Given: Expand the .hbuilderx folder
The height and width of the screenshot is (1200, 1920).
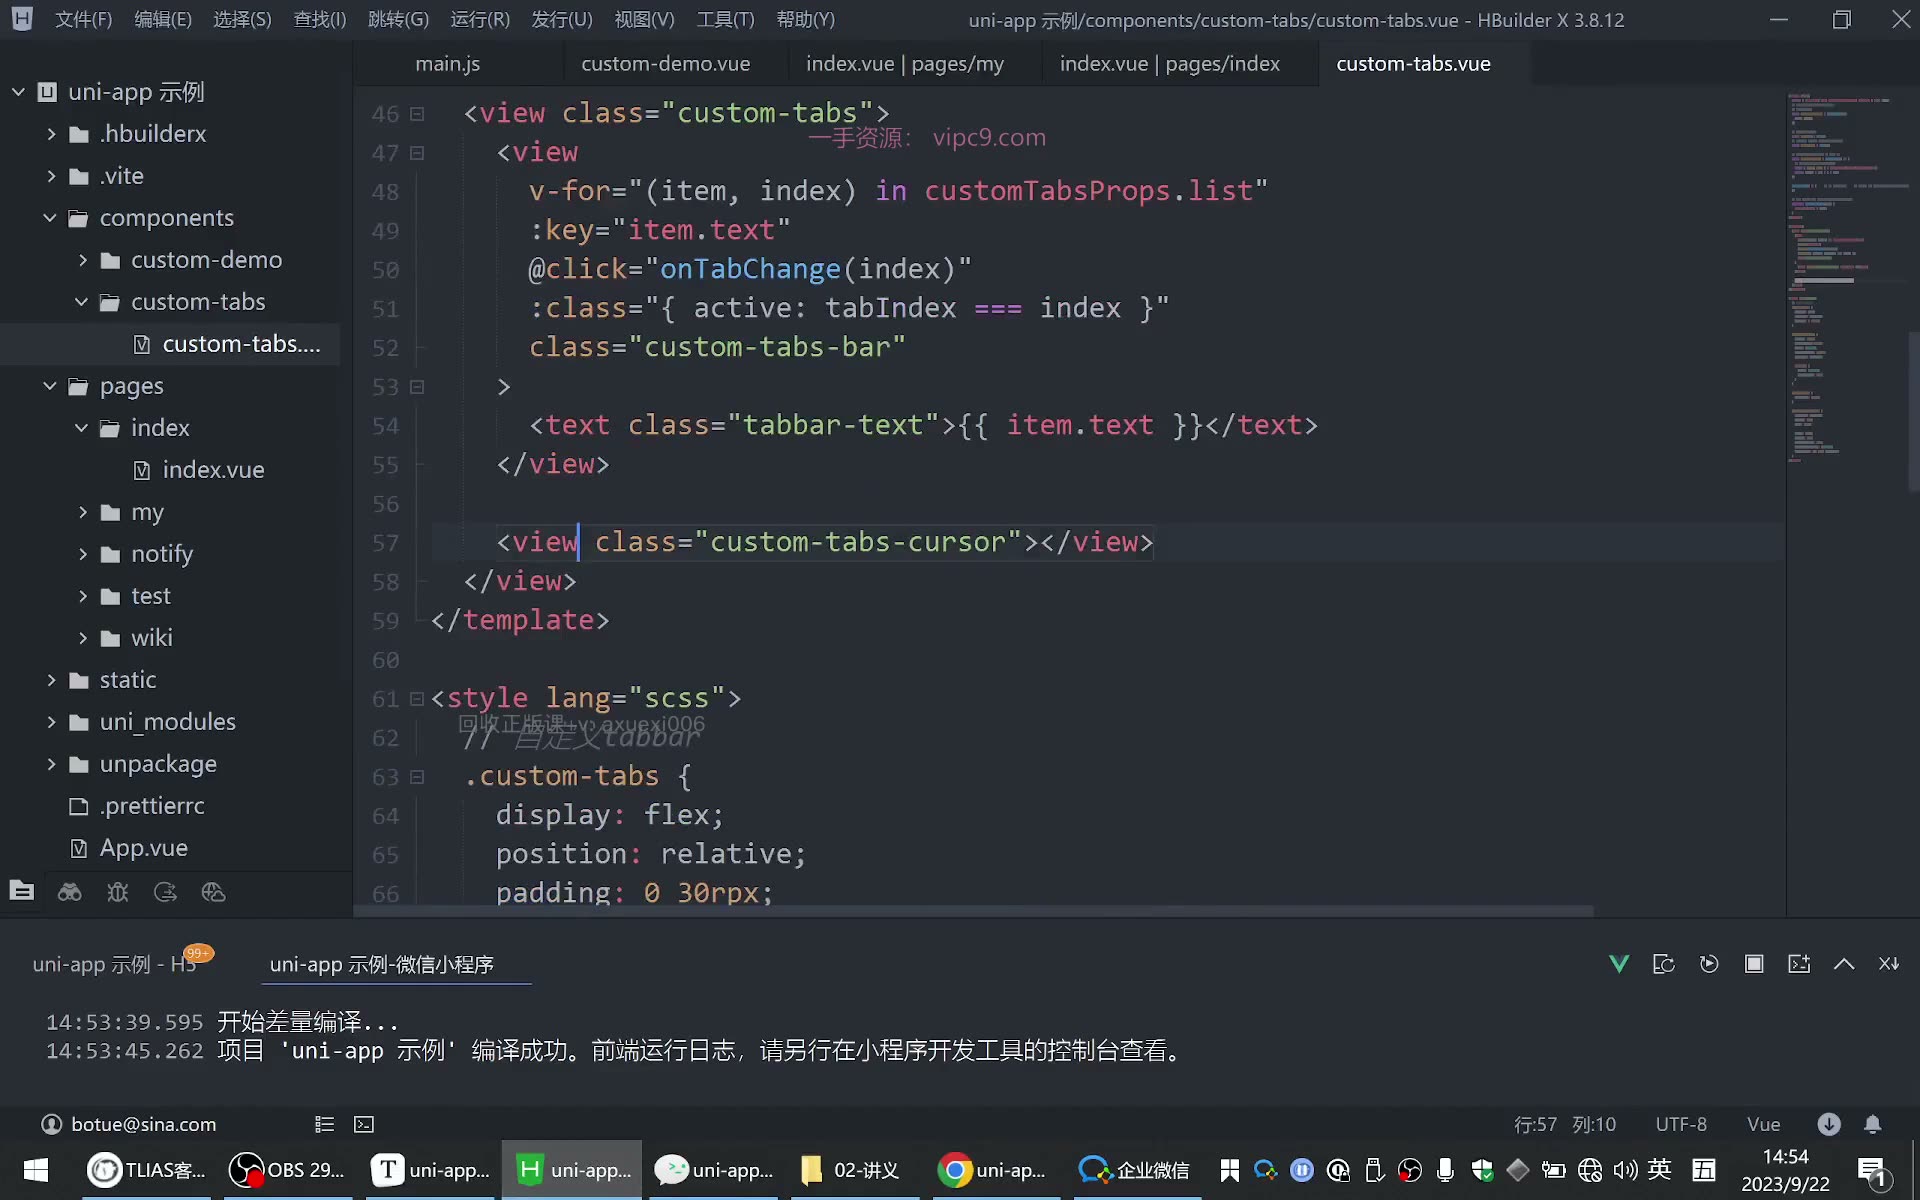Looking at the screenshot, I should pyautogui.click(x=51, y=134).
